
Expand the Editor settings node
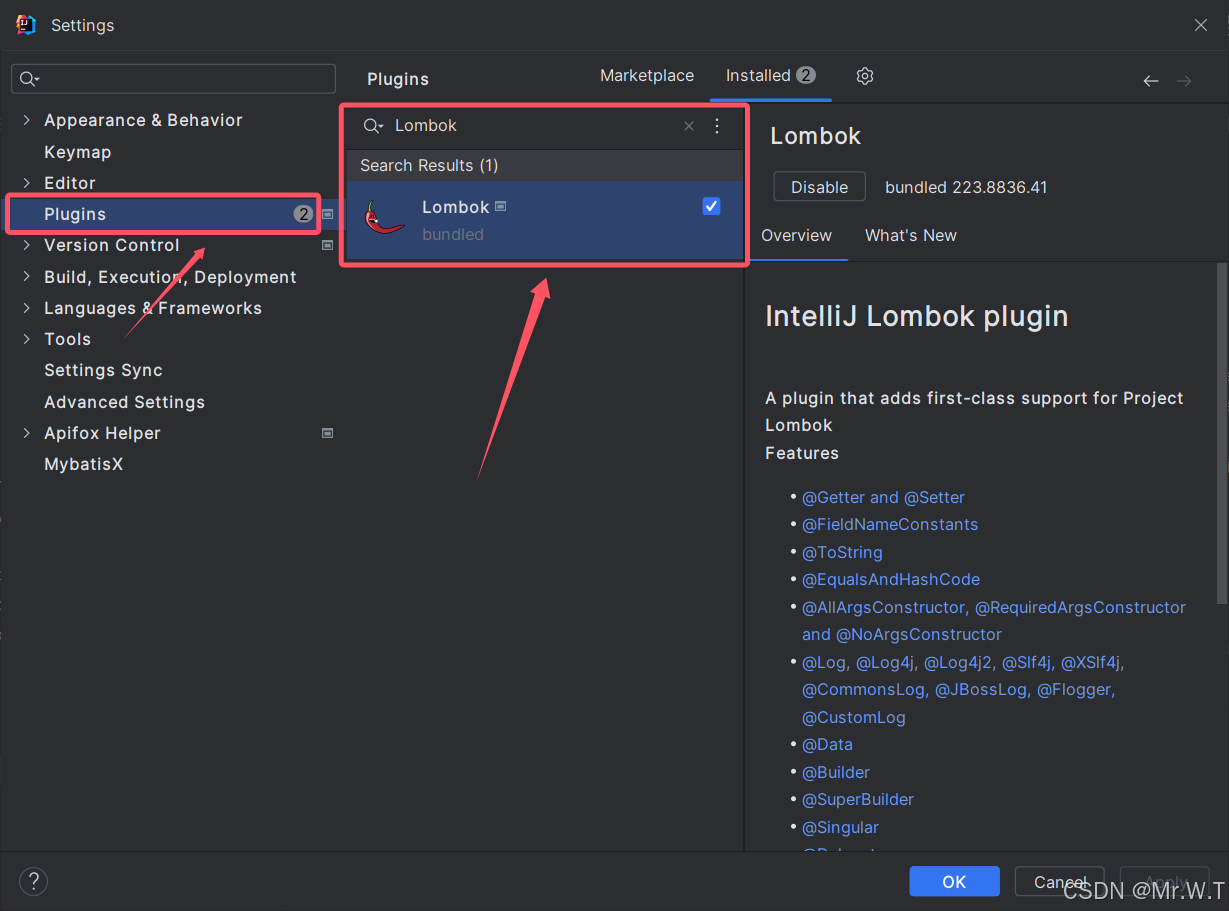pos(26,183)
